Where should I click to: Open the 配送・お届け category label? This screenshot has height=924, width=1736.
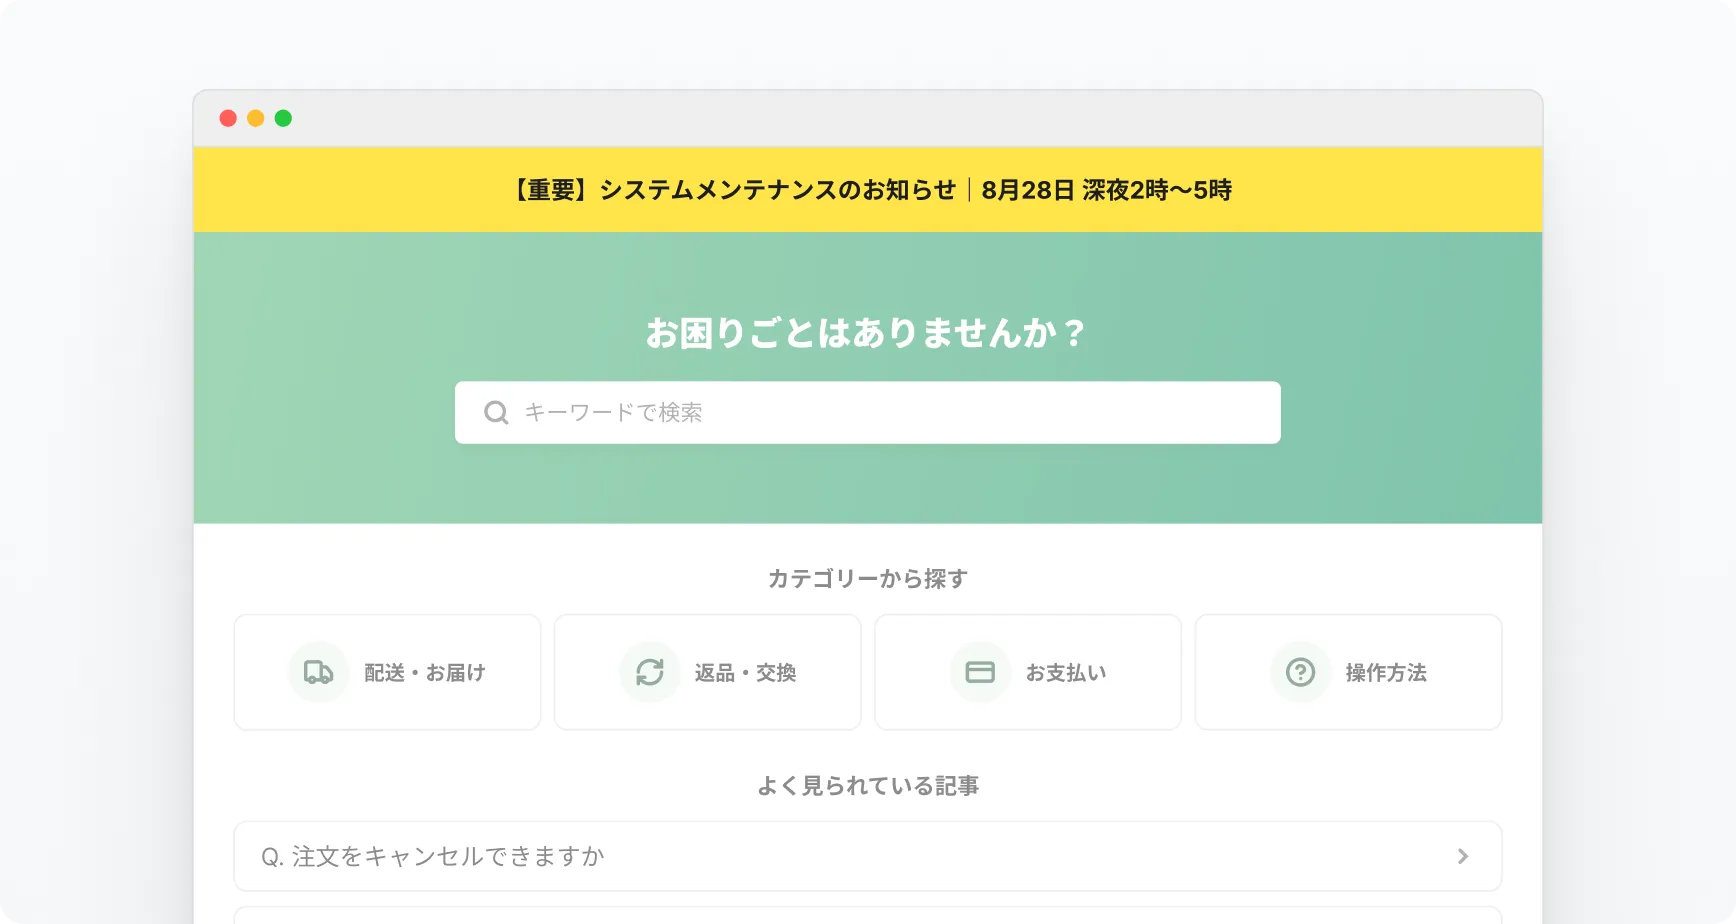pyautogui.click(x=424, y=672)
